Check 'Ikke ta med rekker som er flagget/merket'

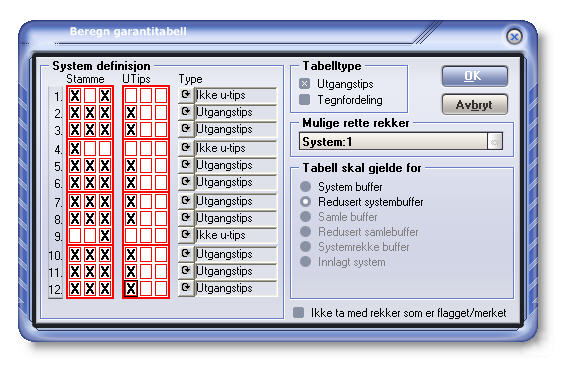click(x=299, y=313)
